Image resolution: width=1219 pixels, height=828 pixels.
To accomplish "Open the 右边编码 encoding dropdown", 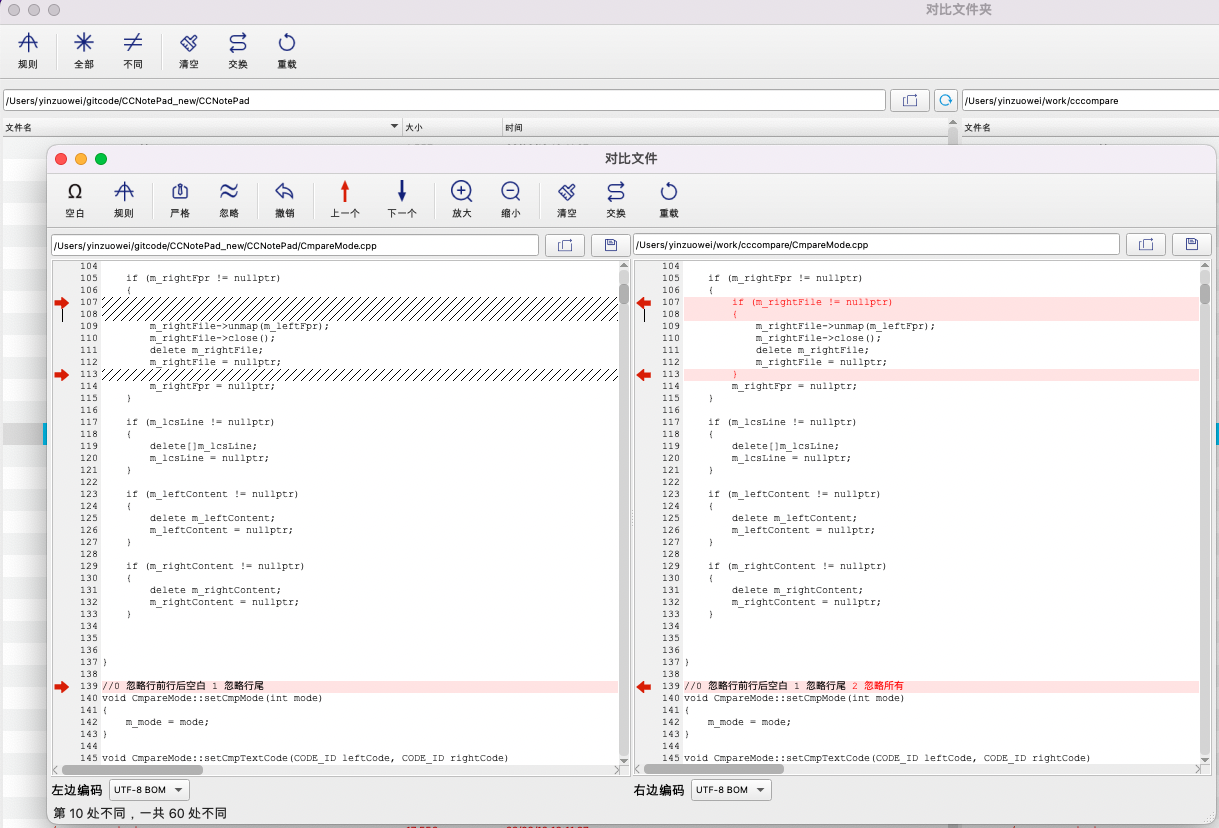I will (731, 790).
